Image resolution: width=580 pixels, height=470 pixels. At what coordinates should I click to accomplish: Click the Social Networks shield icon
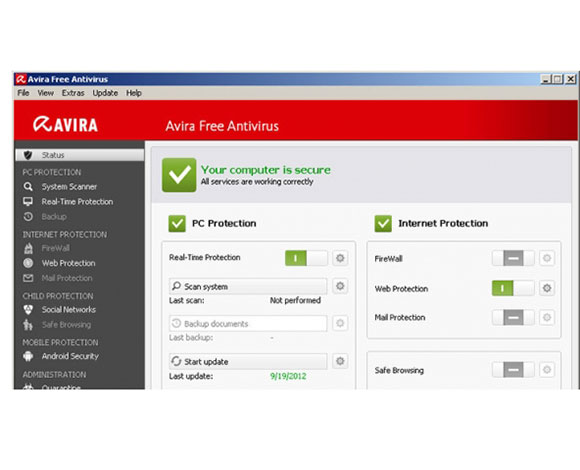28,310
